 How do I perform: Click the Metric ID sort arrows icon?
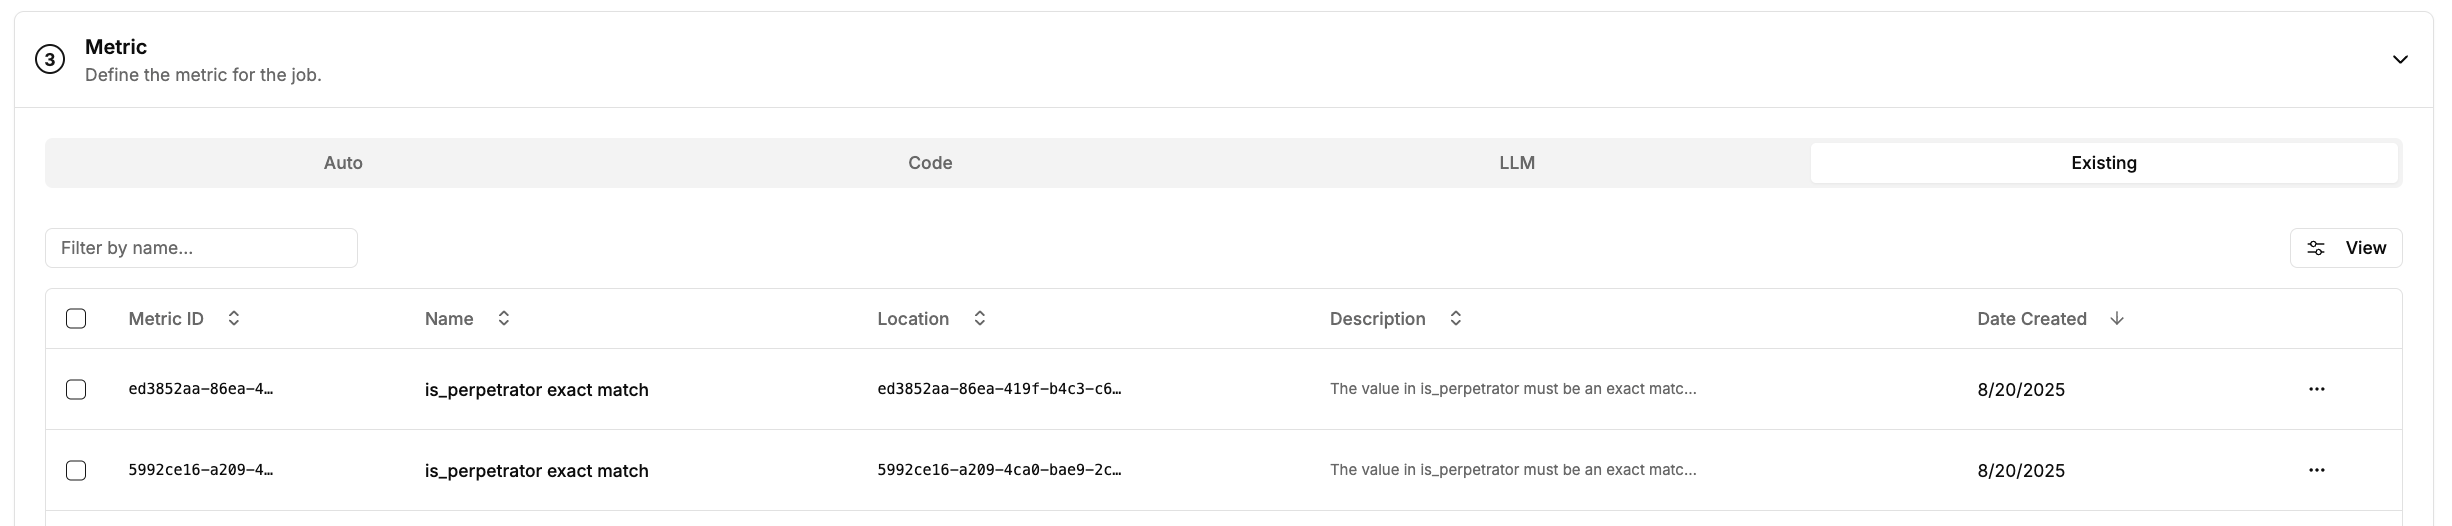(234, 318)
